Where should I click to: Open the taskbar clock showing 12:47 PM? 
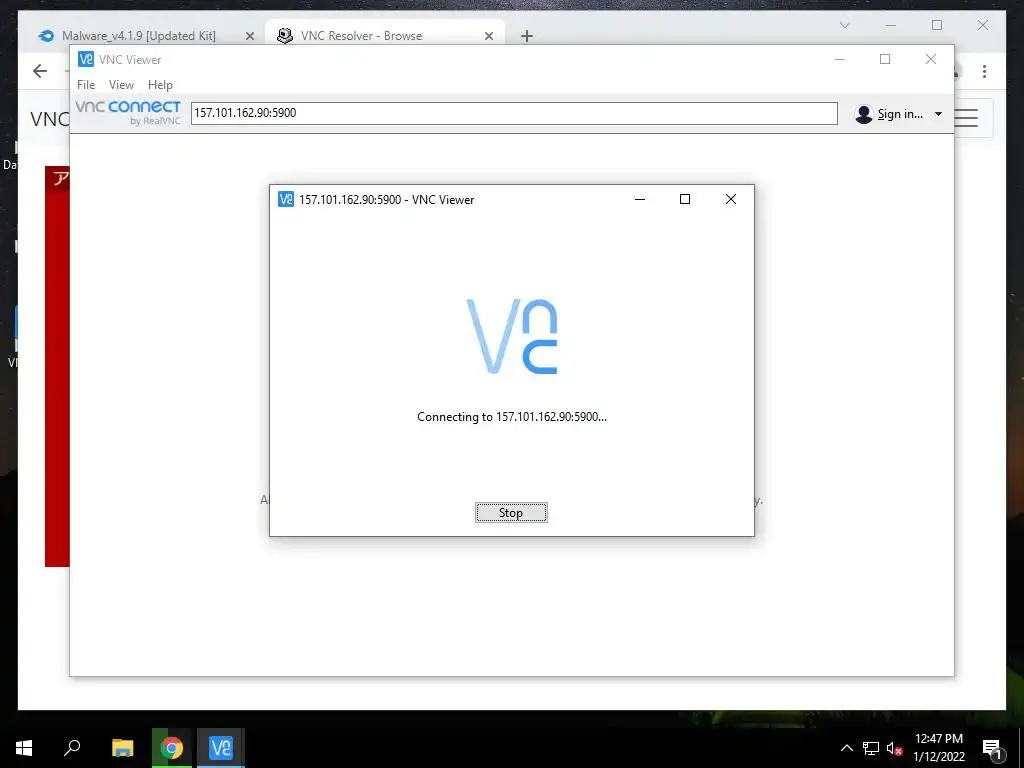click(x=938, y=748)
